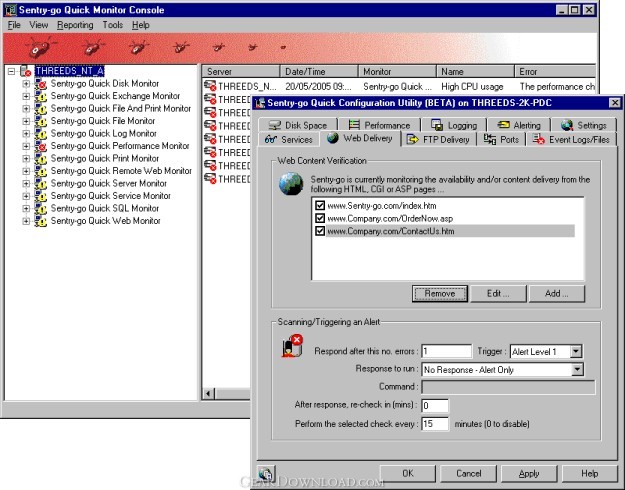Uncheck www.Company.com/OrderNow.asp checkbox
The image size is (625, 490).
(320, 218)
